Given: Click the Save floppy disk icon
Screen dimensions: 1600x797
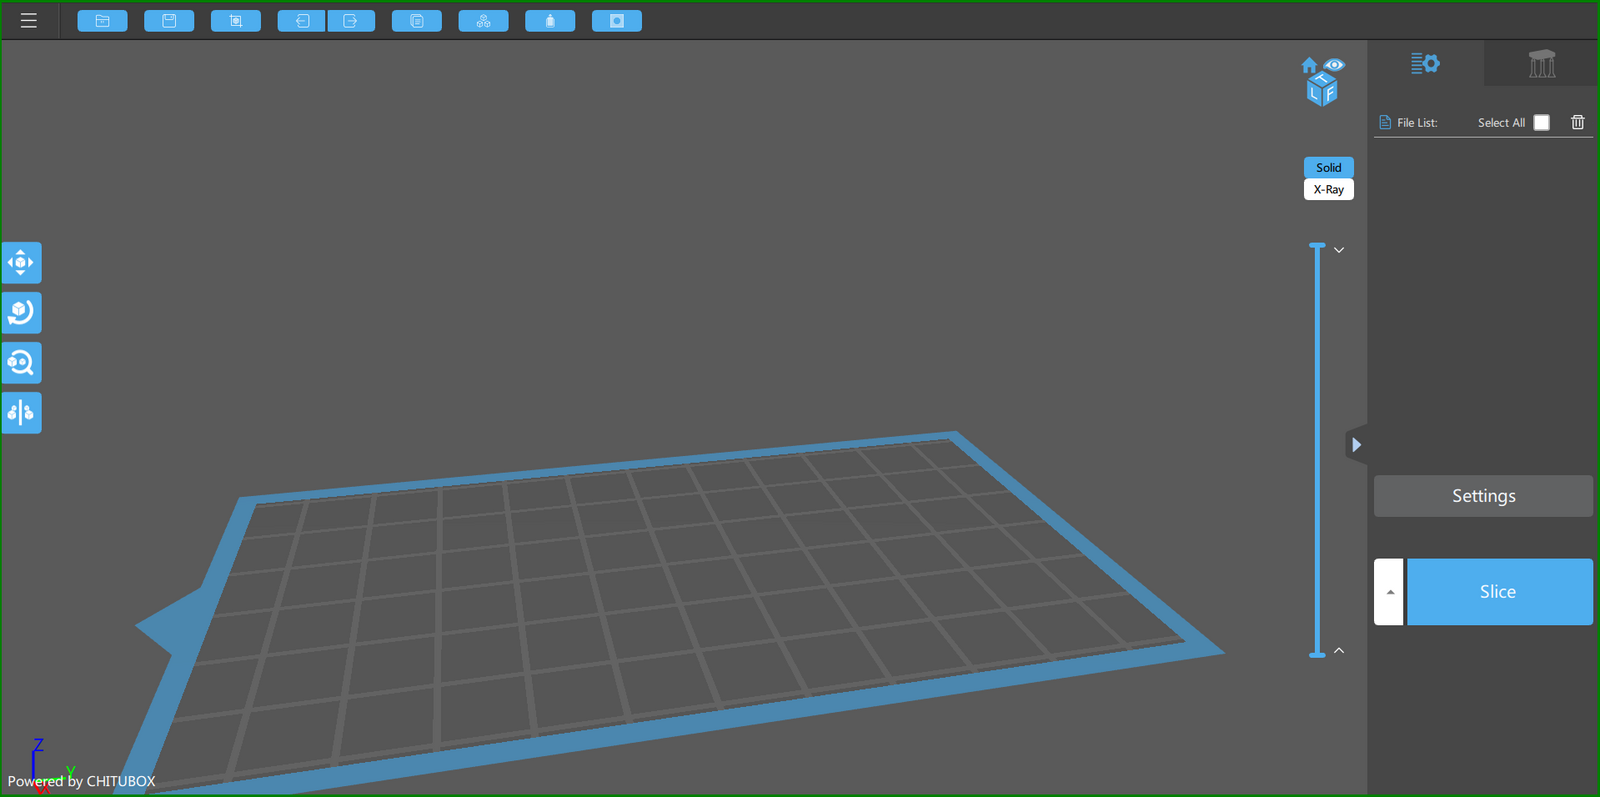Looking at the screenshot, I should 169,21.
